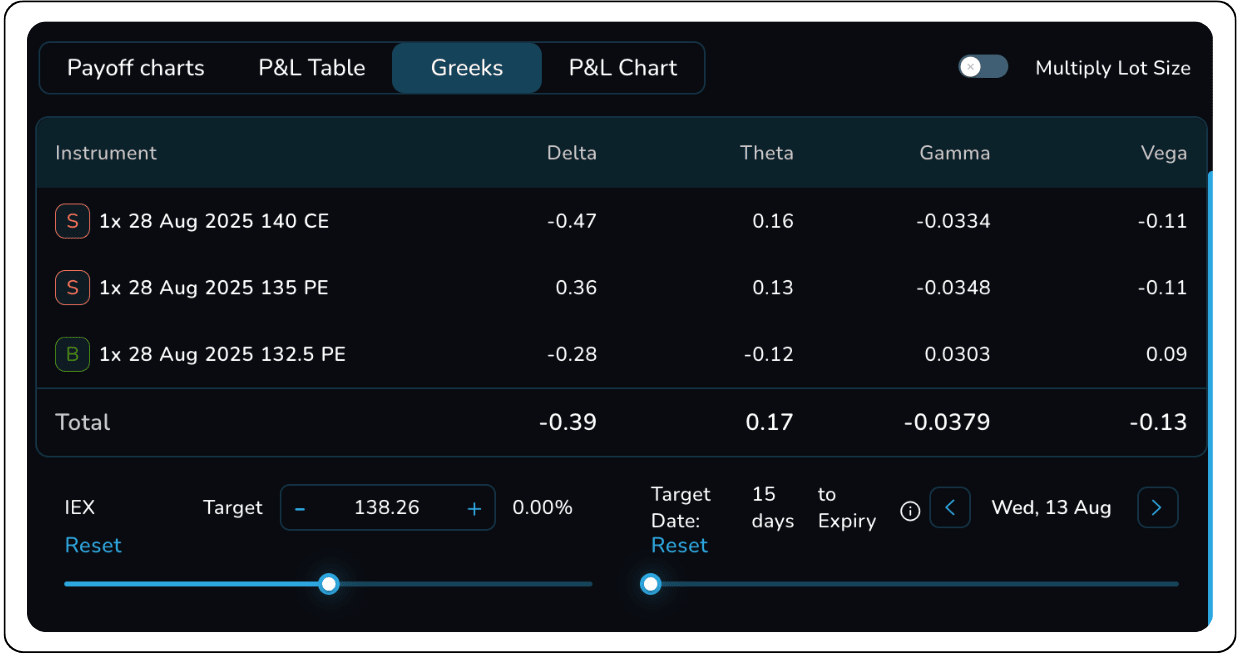Click the Delta column header
The image size is (1239, 656).
tap(571, 153)
